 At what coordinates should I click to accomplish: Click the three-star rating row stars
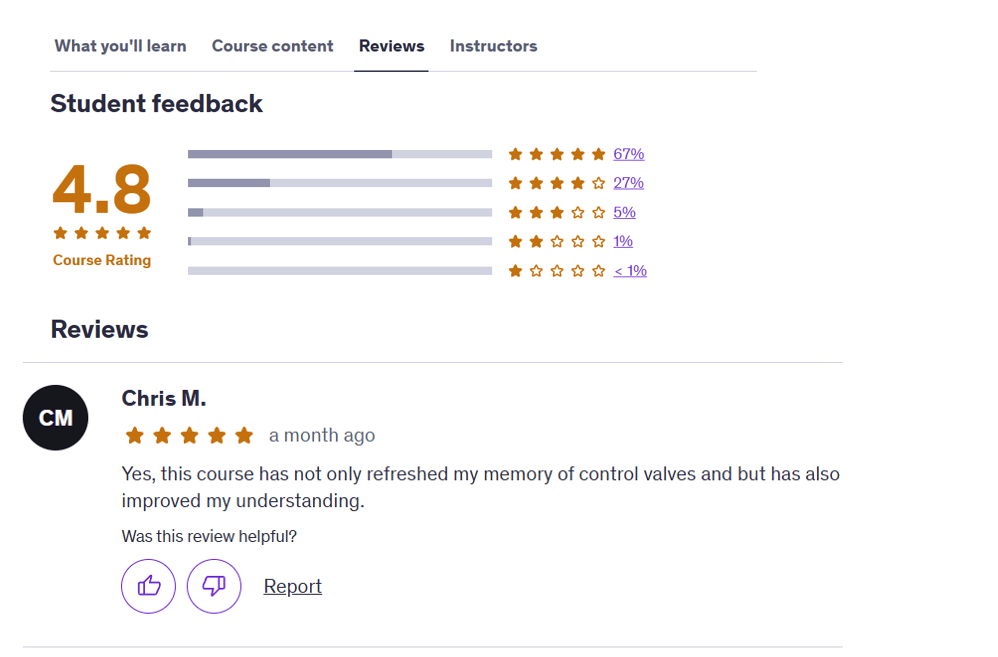pyautogui.click(x=556, y=213)
